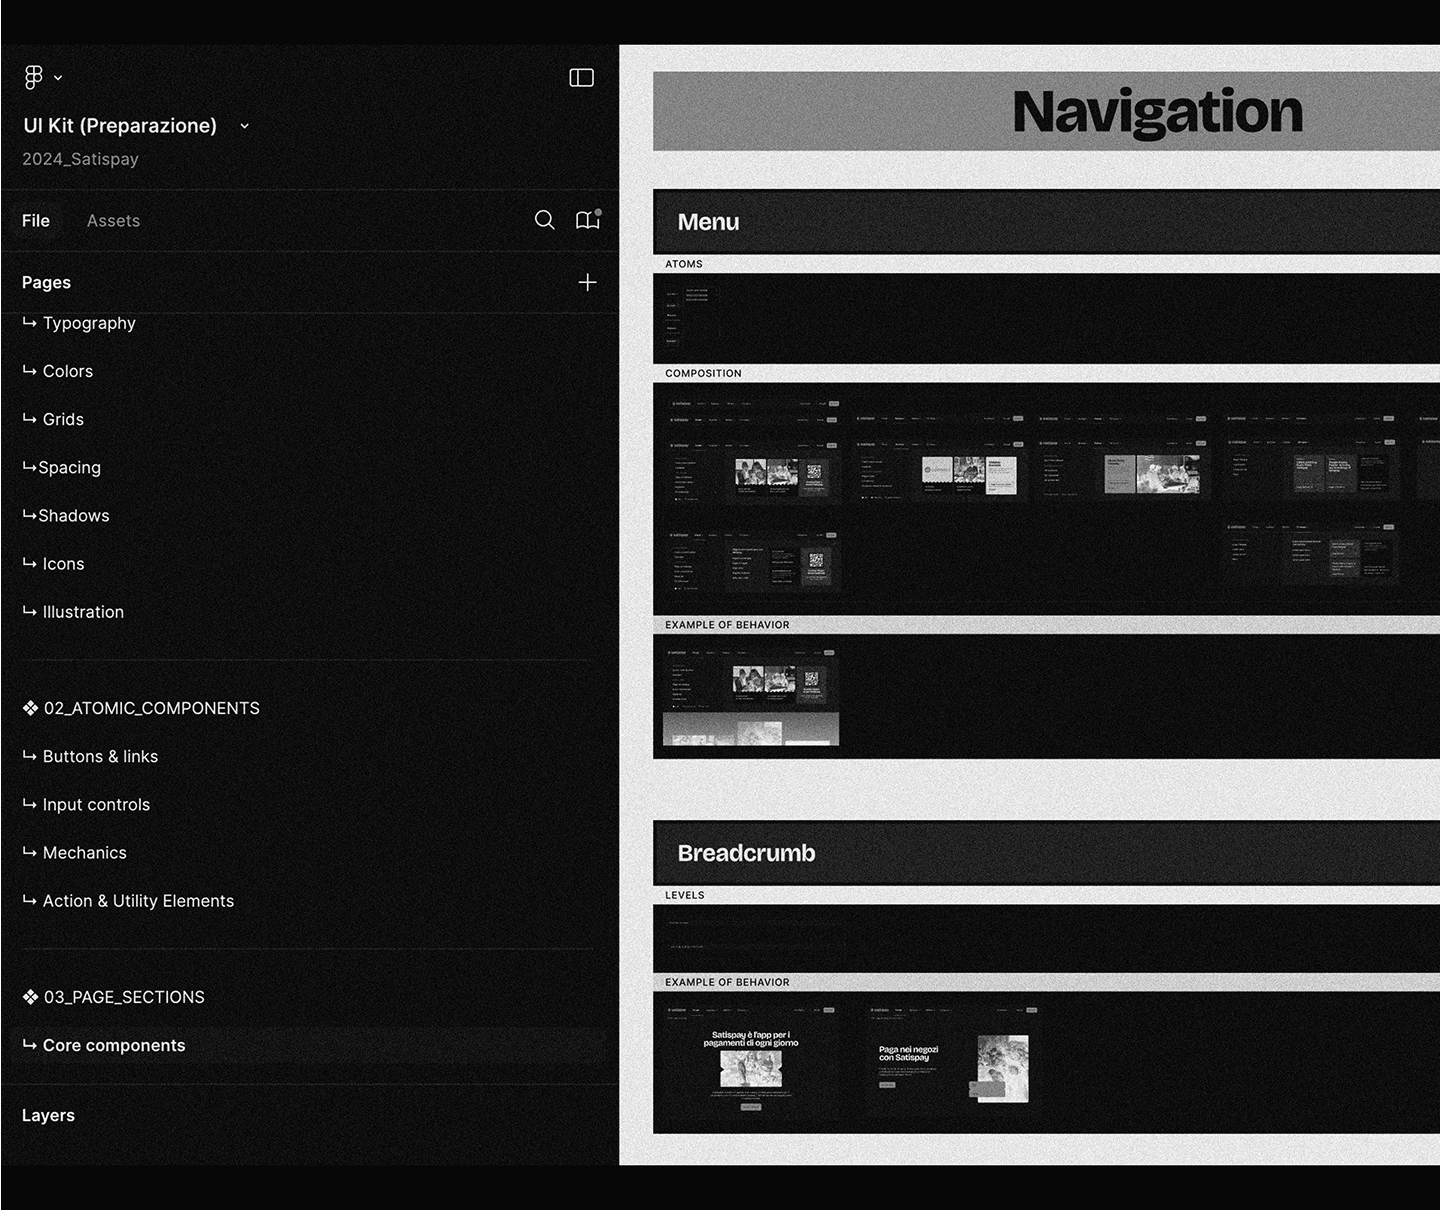Select the 02_ATOMIC_COMPONENTS section page
This screenshot has height=1210, width=1440.
click(x=151, y=708)
